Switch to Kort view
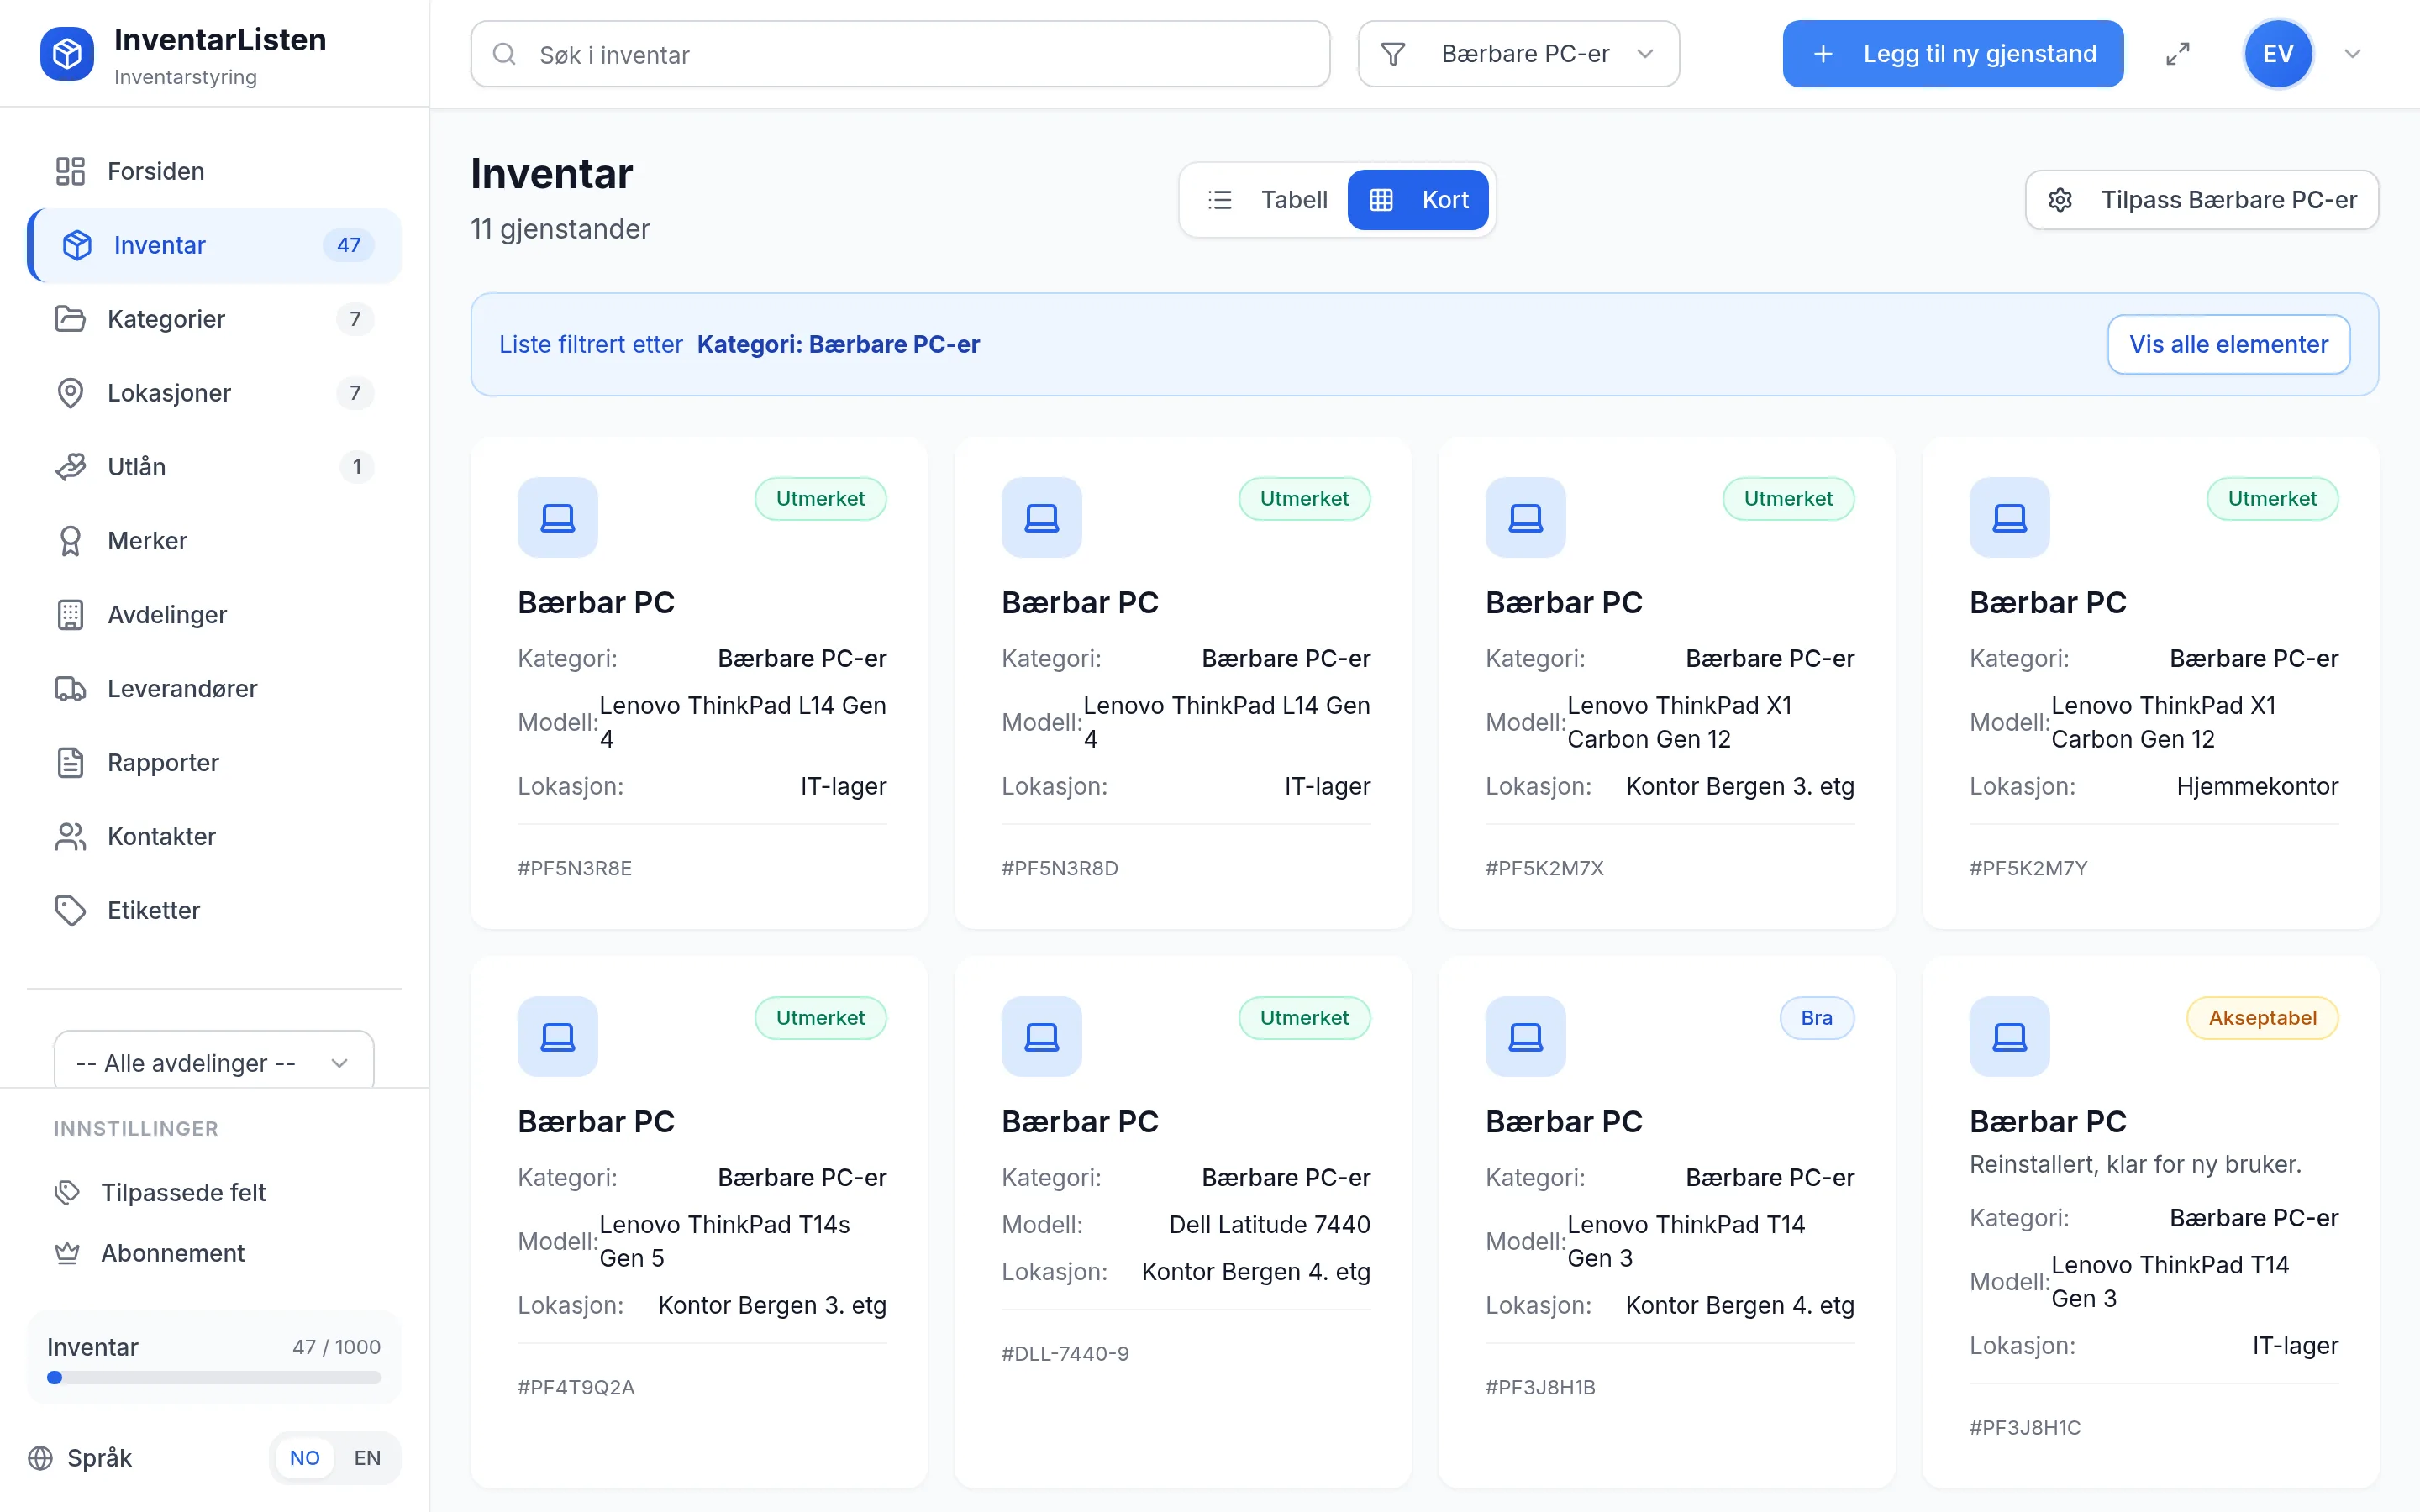The width and height of the screenshot is (2420, 1512). 1417,200
